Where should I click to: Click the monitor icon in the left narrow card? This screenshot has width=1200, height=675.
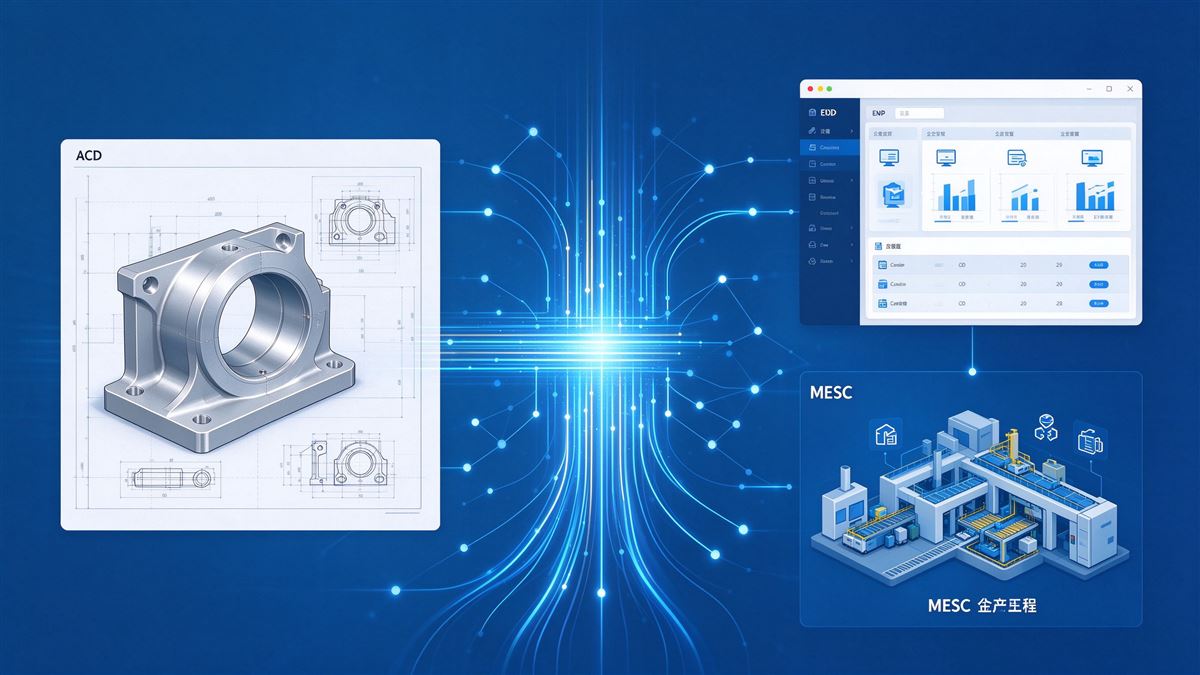(889, 157)
